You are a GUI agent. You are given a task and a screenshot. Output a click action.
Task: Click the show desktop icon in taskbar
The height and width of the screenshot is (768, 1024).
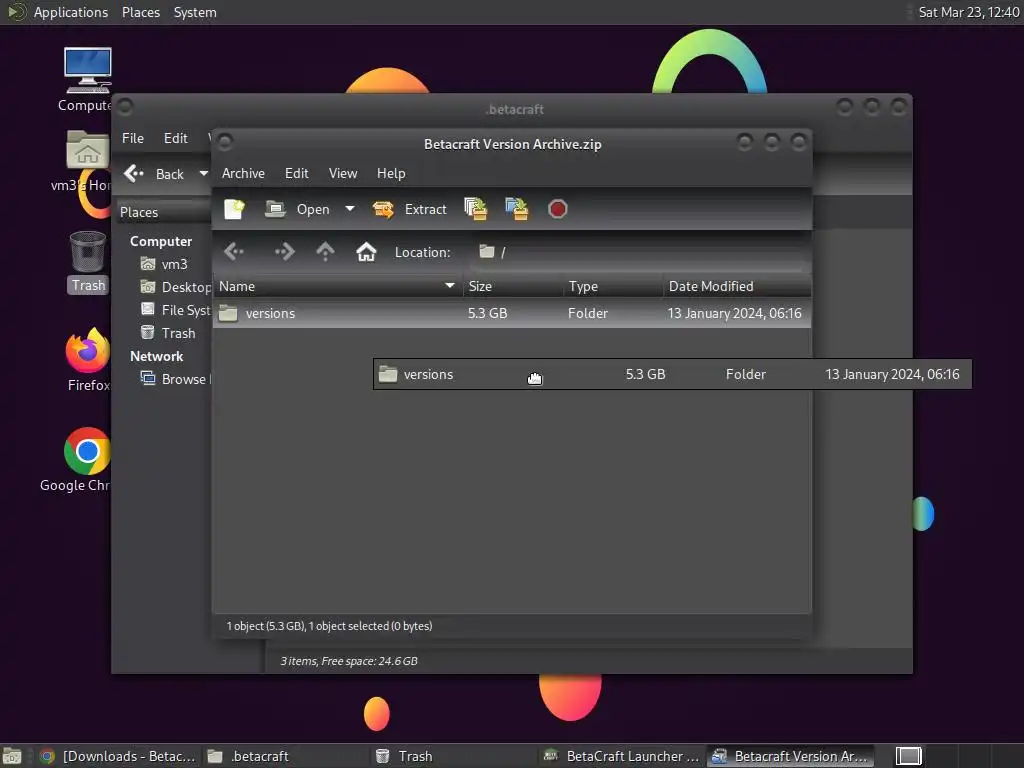pos(12,756)
